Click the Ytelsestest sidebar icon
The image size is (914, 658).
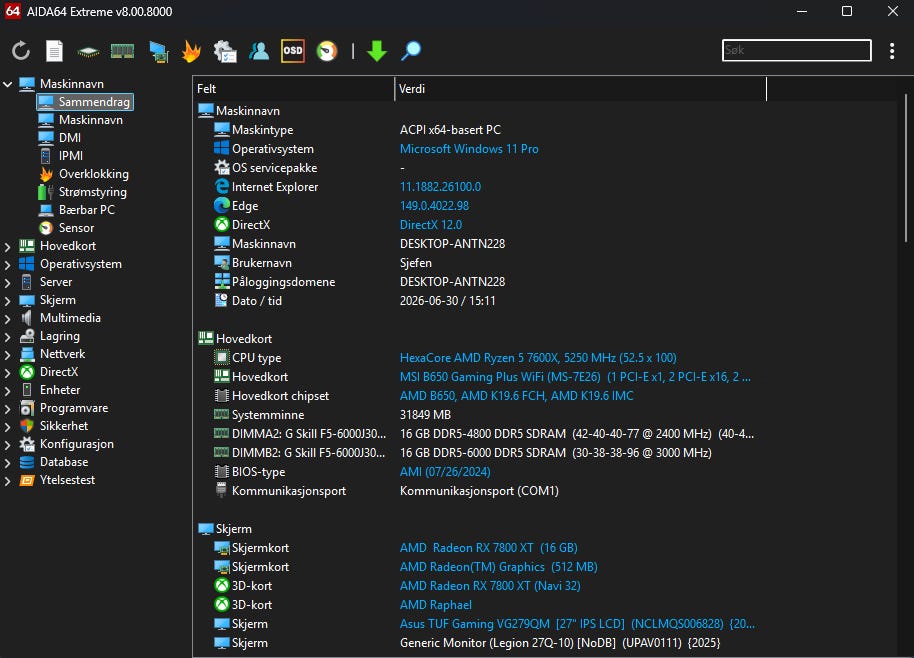point(27,480)
